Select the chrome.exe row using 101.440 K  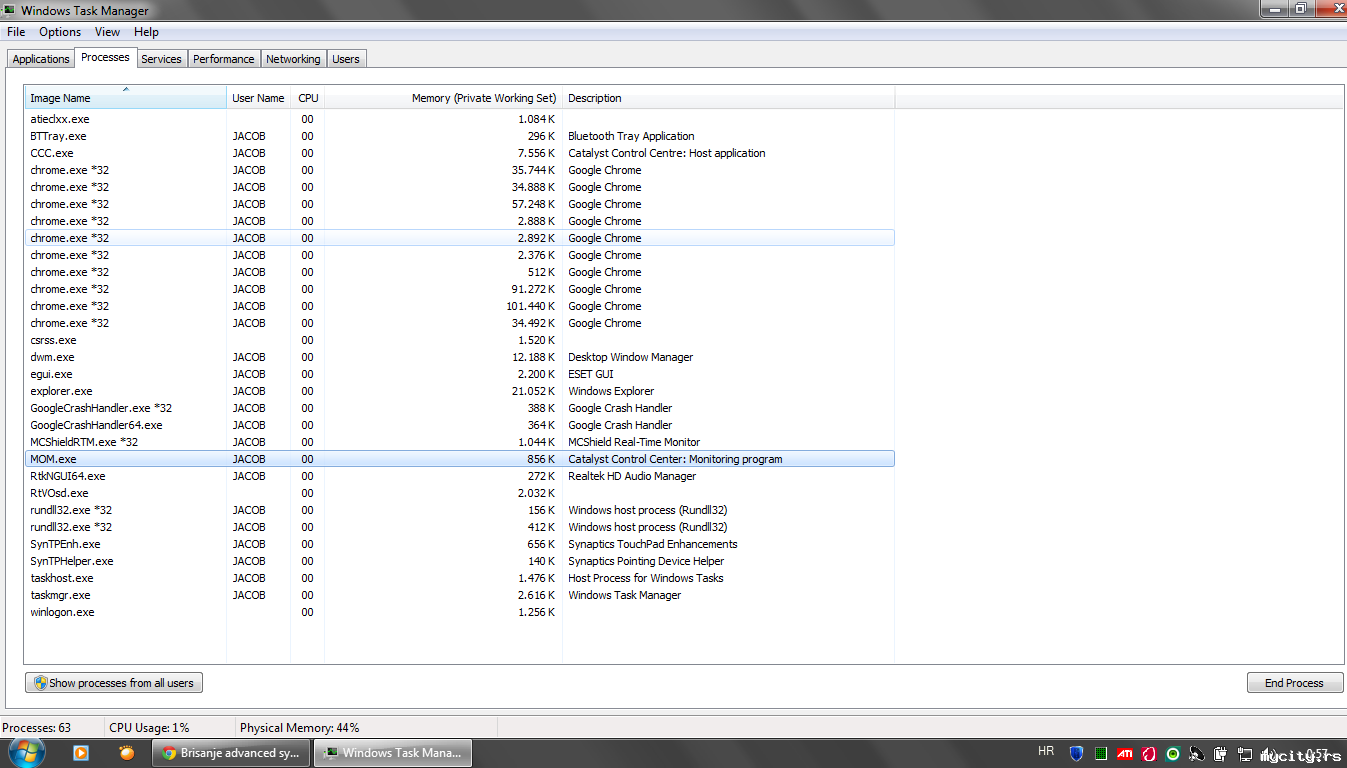click(x=460, y=306)
